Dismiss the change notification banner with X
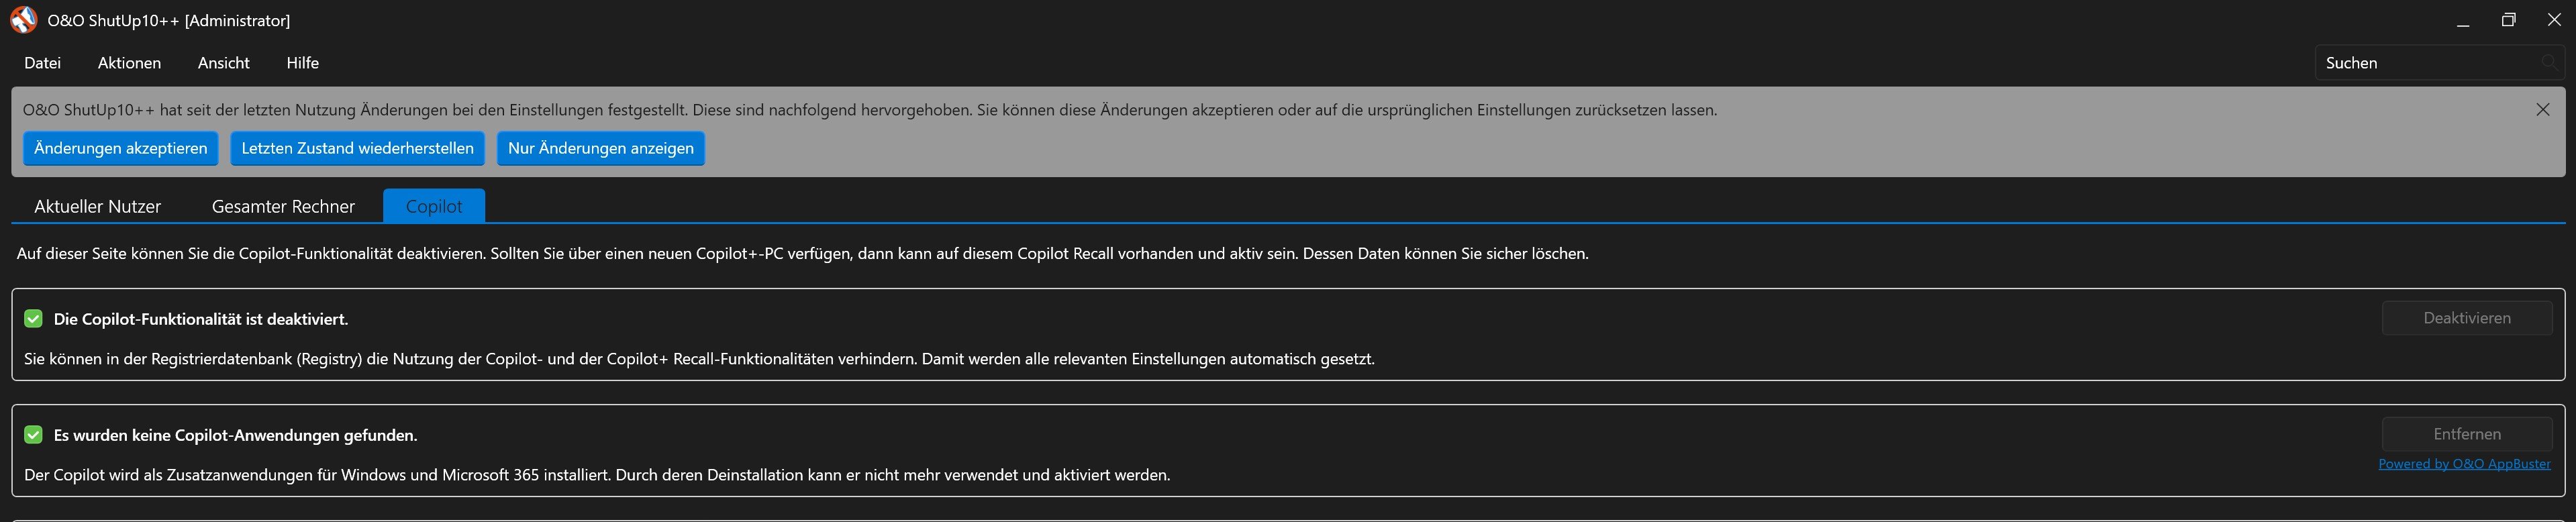Viewport: 2576px width, 522px height. (x=2543, y=110)
